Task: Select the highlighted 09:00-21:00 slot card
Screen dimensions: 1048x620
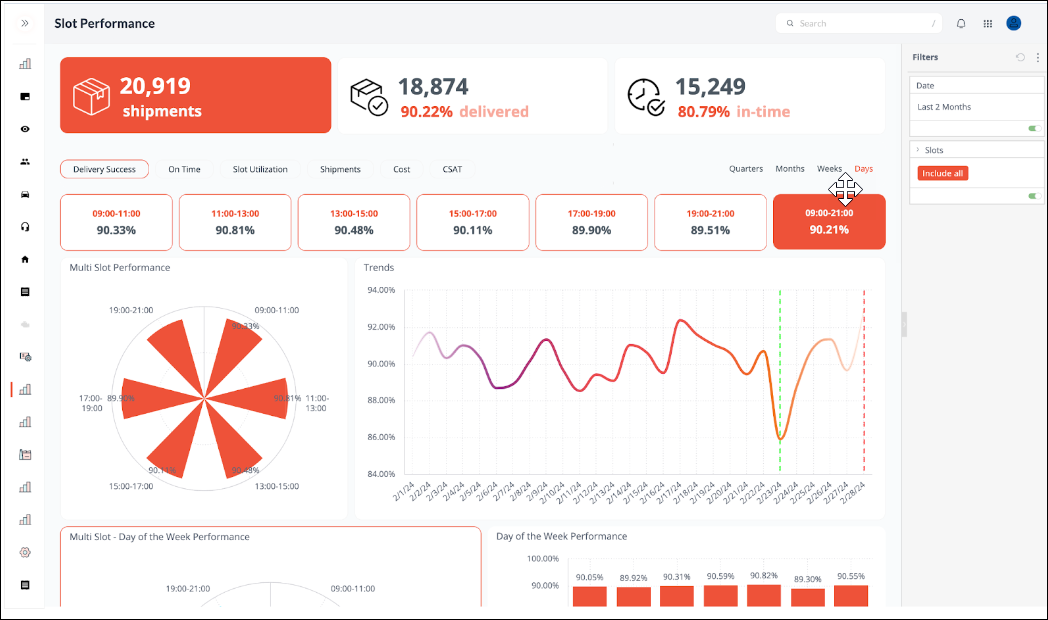Action: tap(829, 222)
